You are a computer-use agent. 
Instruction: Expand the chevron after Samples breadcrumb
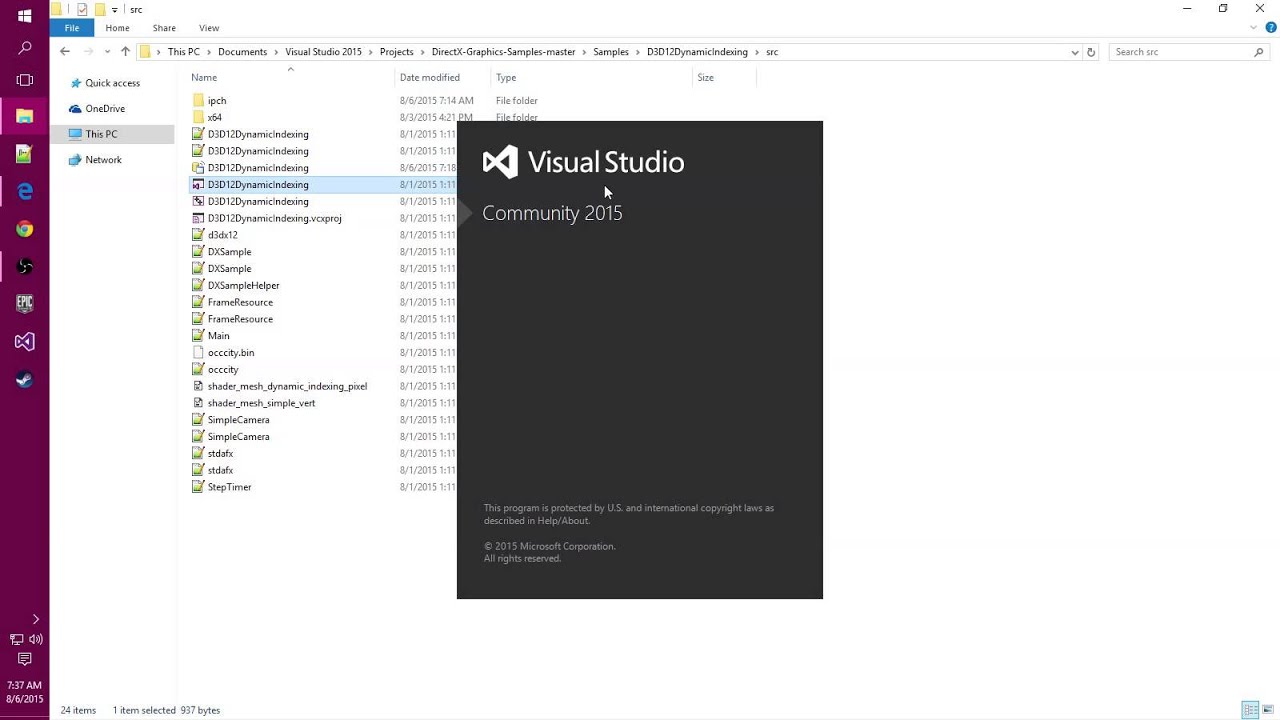[638, 52]
